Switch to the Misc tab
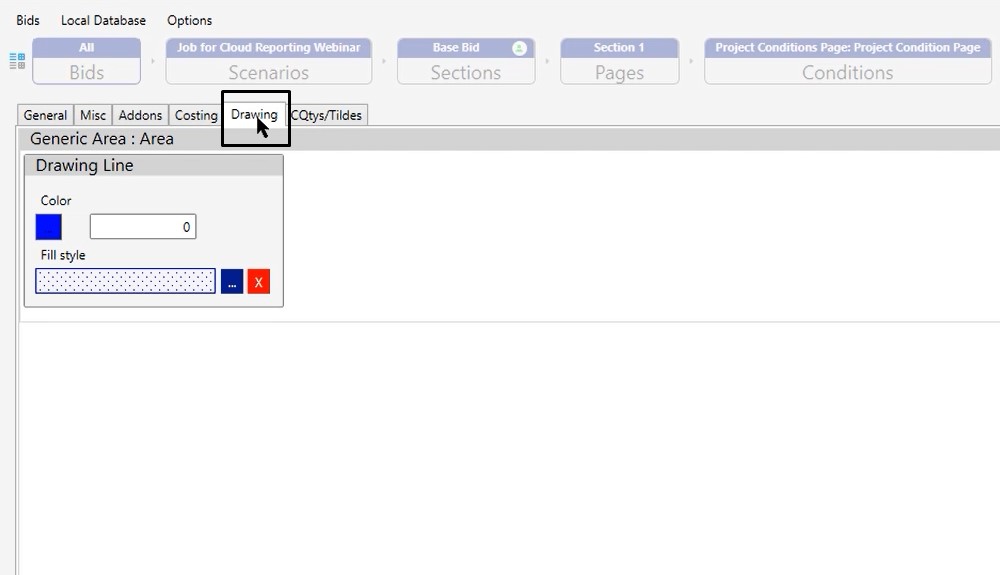This screenshot has height=575, width=1000. tap(93, 115)
